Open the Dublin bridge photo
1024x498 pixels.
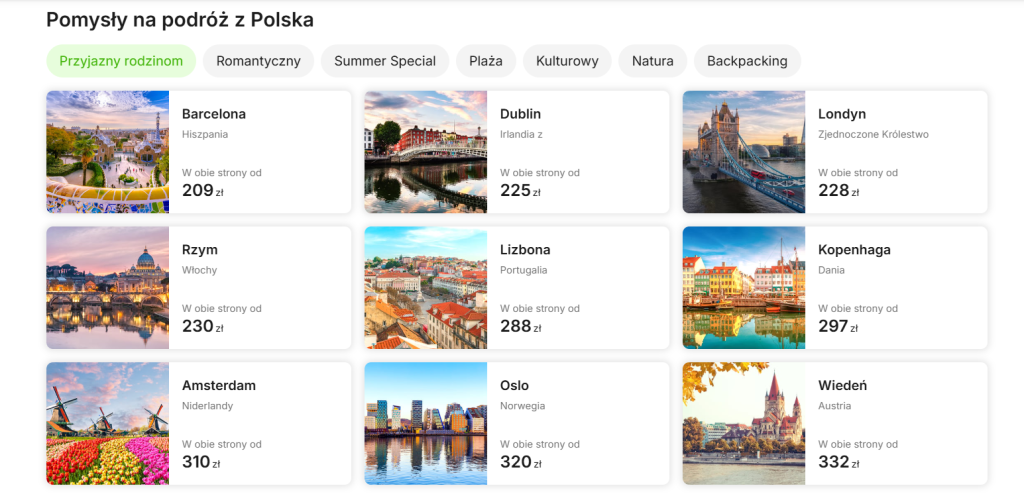[x=425, y=152]
